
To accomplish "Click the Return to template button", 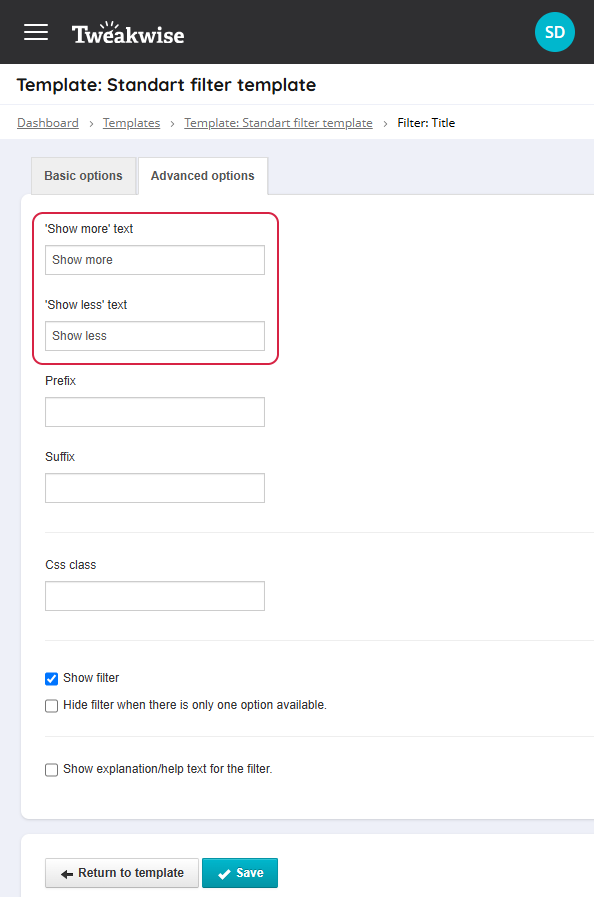I will (x=122, y=873).
